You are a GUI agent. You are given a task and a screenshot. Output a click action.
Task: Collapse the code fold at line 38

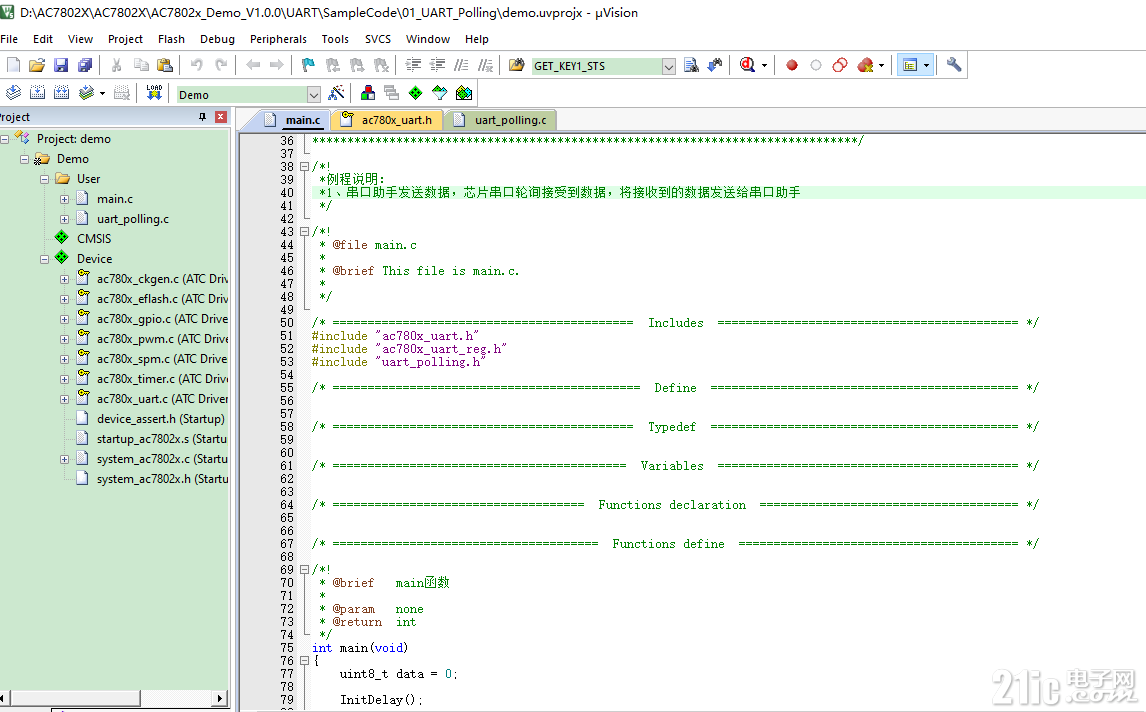coord(305,167)
